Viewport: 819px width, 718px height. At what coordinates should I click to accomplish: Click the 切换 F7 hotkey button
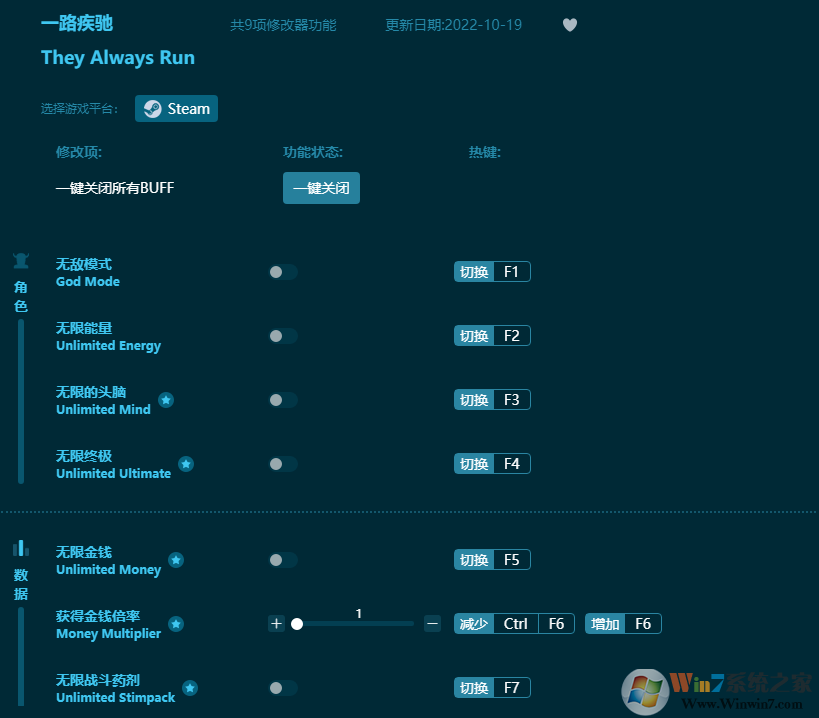click(x=492, y=688)
